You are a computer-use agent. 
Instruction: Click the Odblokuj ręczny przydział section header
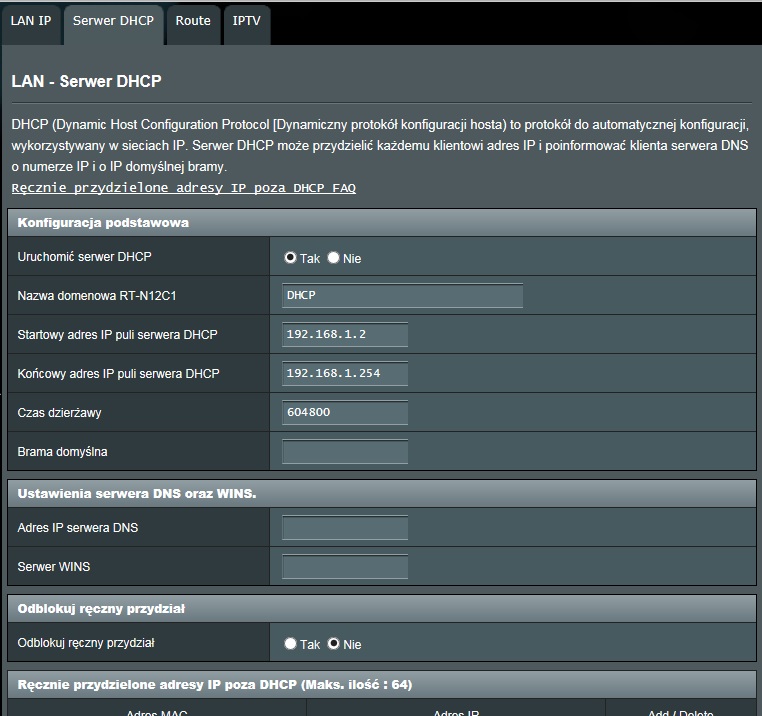click(382, 609)
